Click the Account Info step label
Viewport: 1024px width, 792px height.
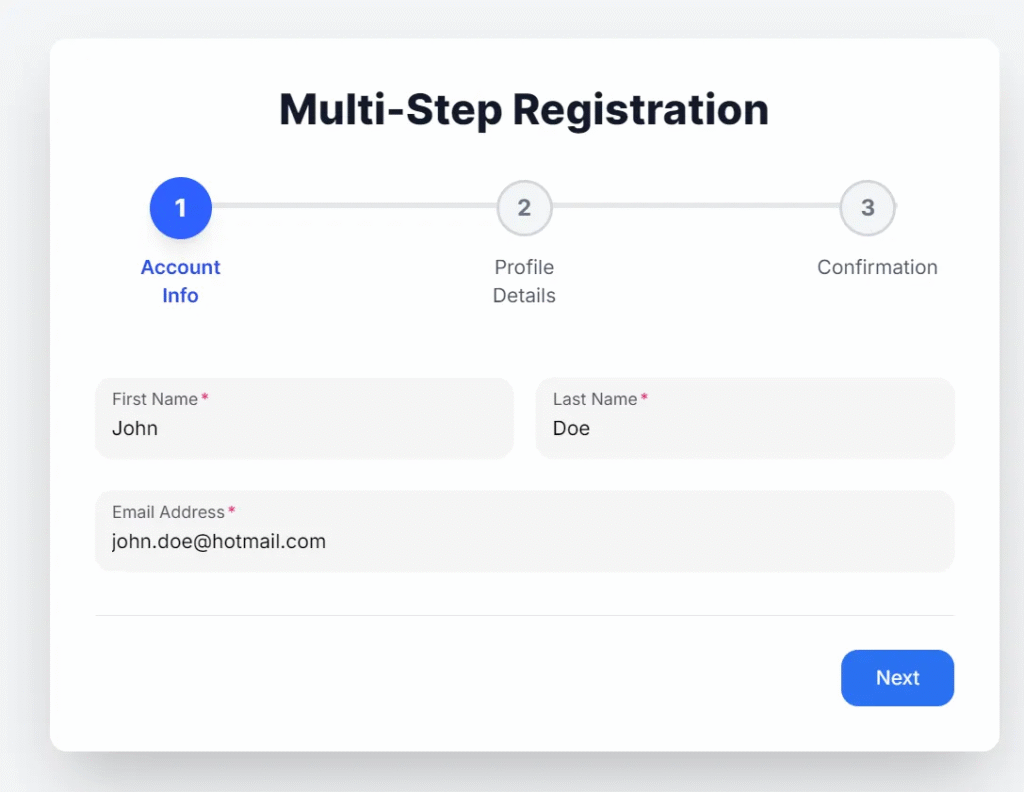click(180, 281)
